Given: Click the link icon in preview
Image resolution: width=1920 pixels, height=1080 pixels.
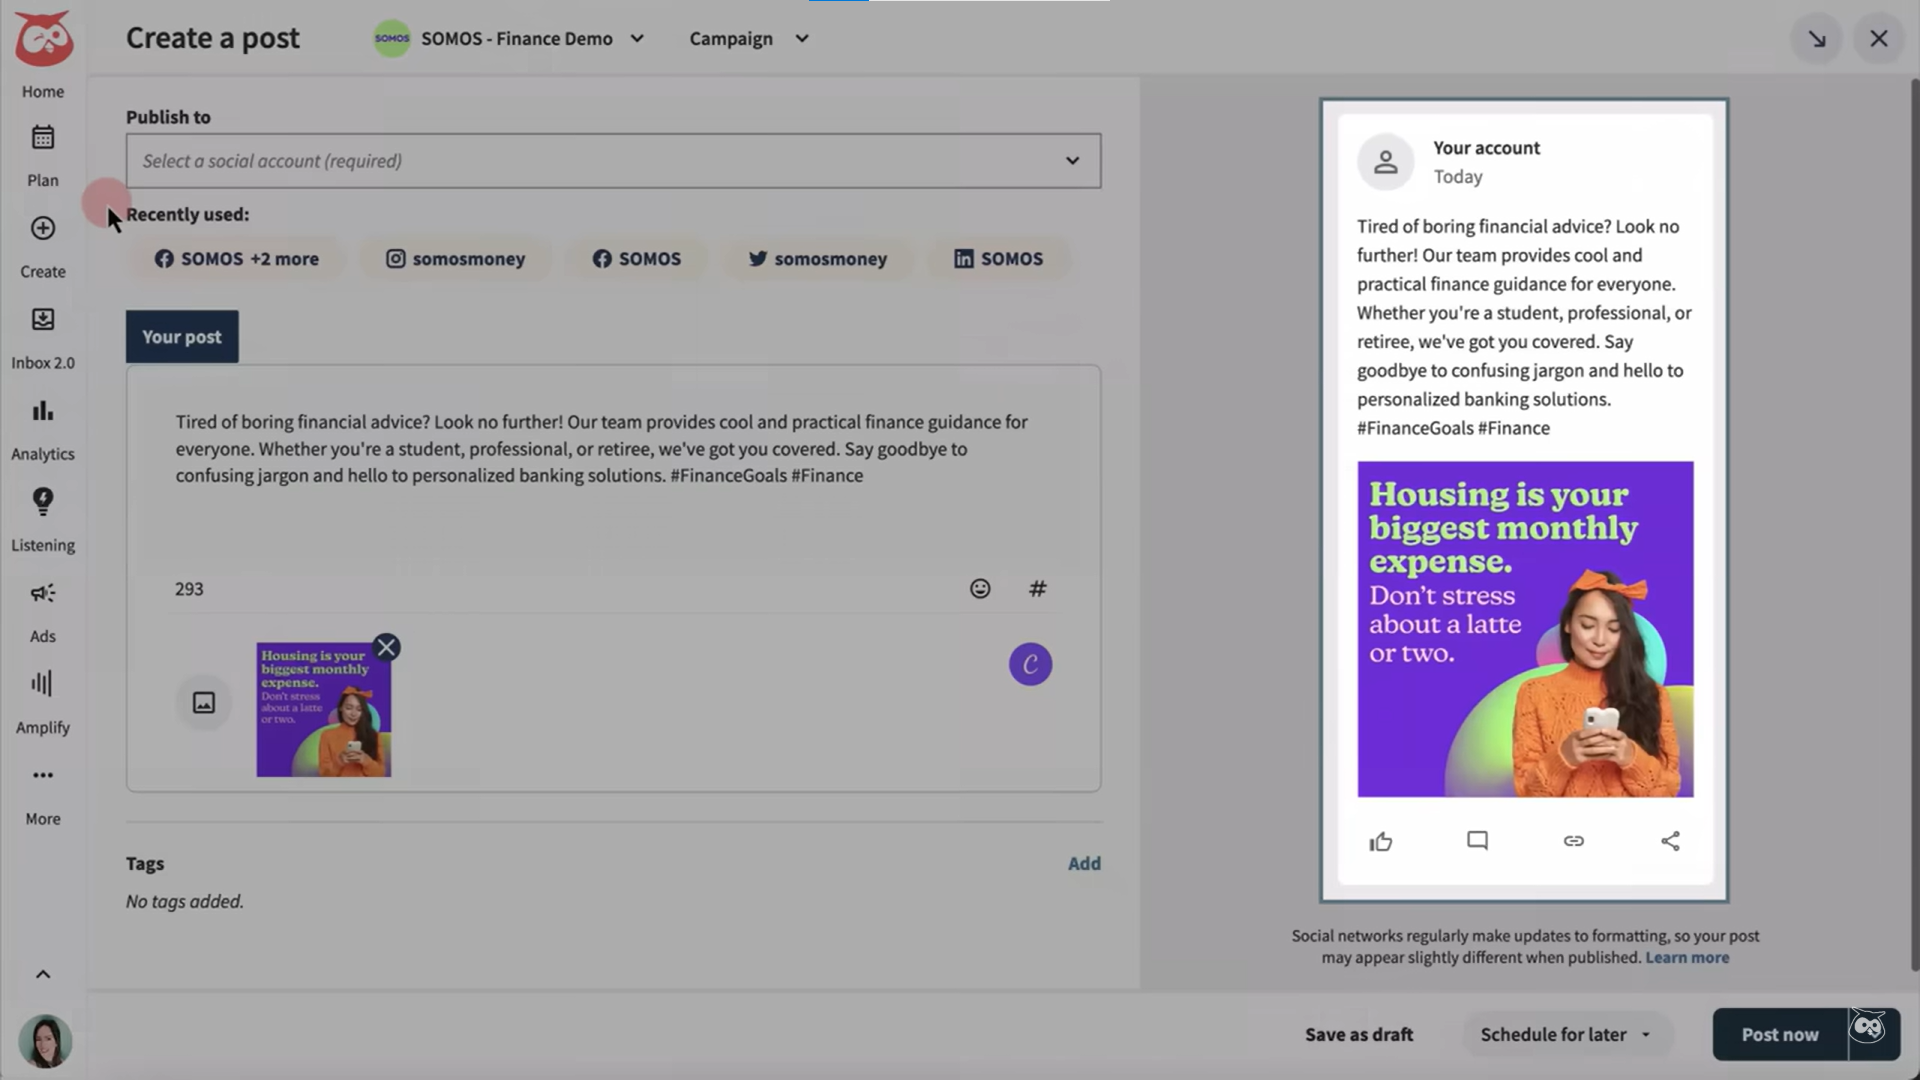Looking at the screenshot, I should 1574,841.
